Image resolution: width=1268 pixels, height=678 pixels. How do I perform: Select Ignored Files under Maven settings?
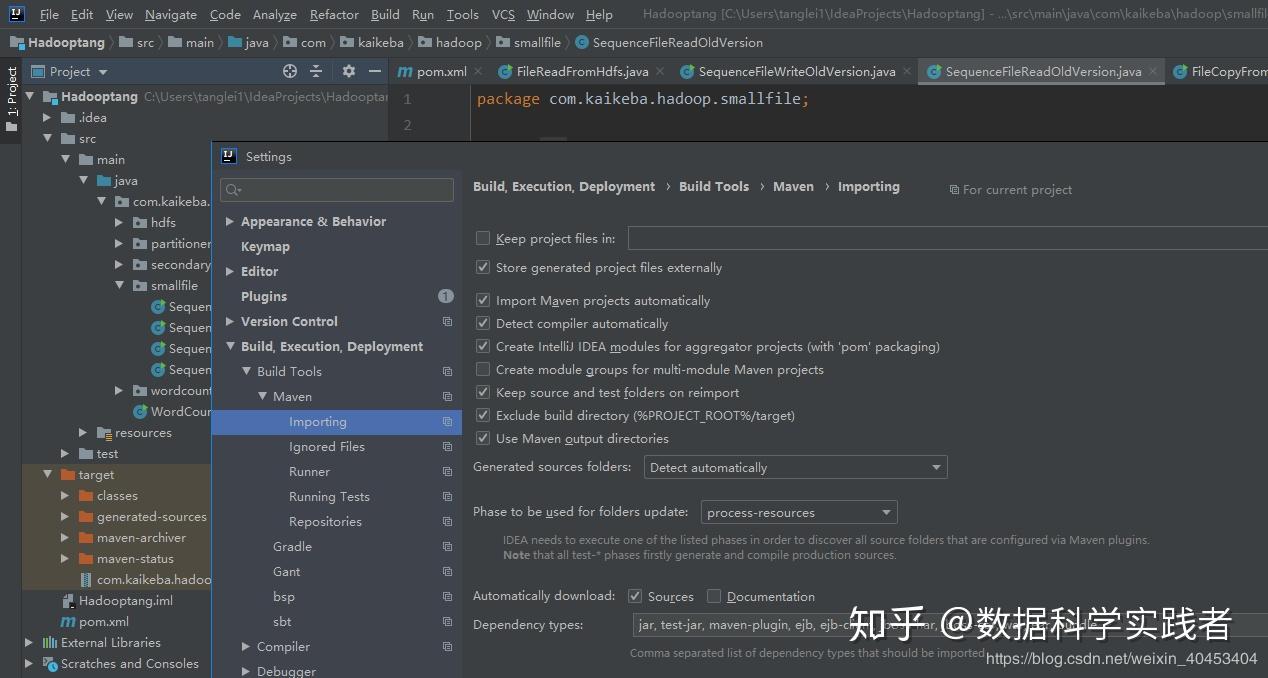tap(327, 447)
